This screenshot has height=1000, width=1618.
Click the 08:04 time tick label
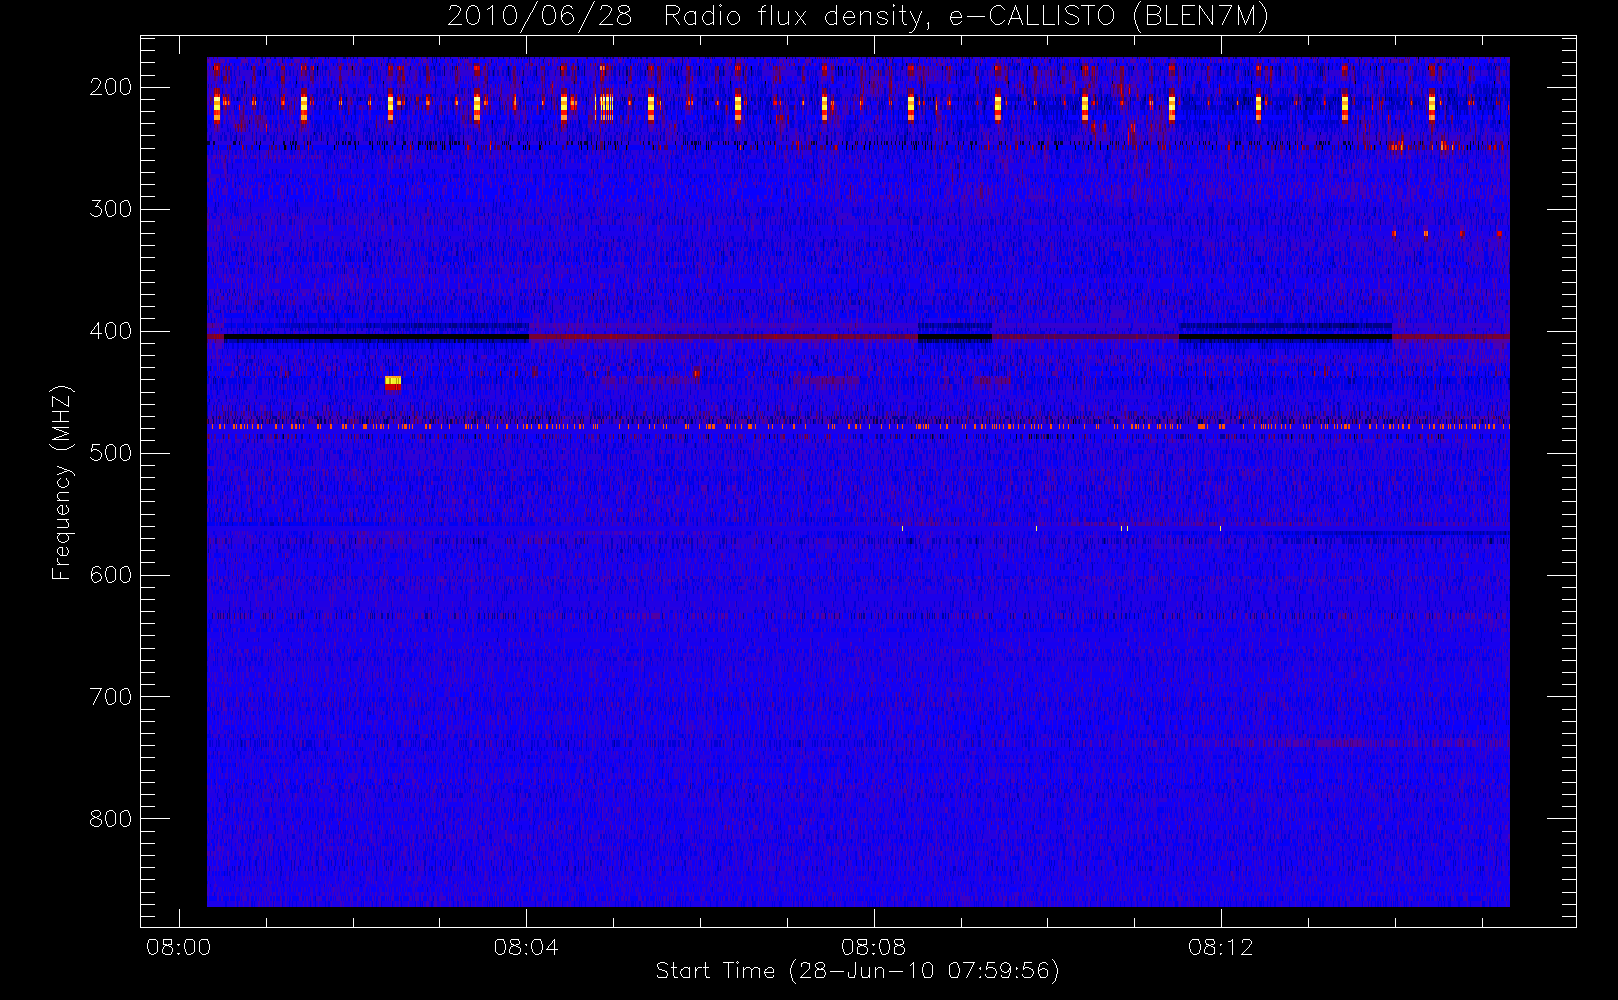526,947
